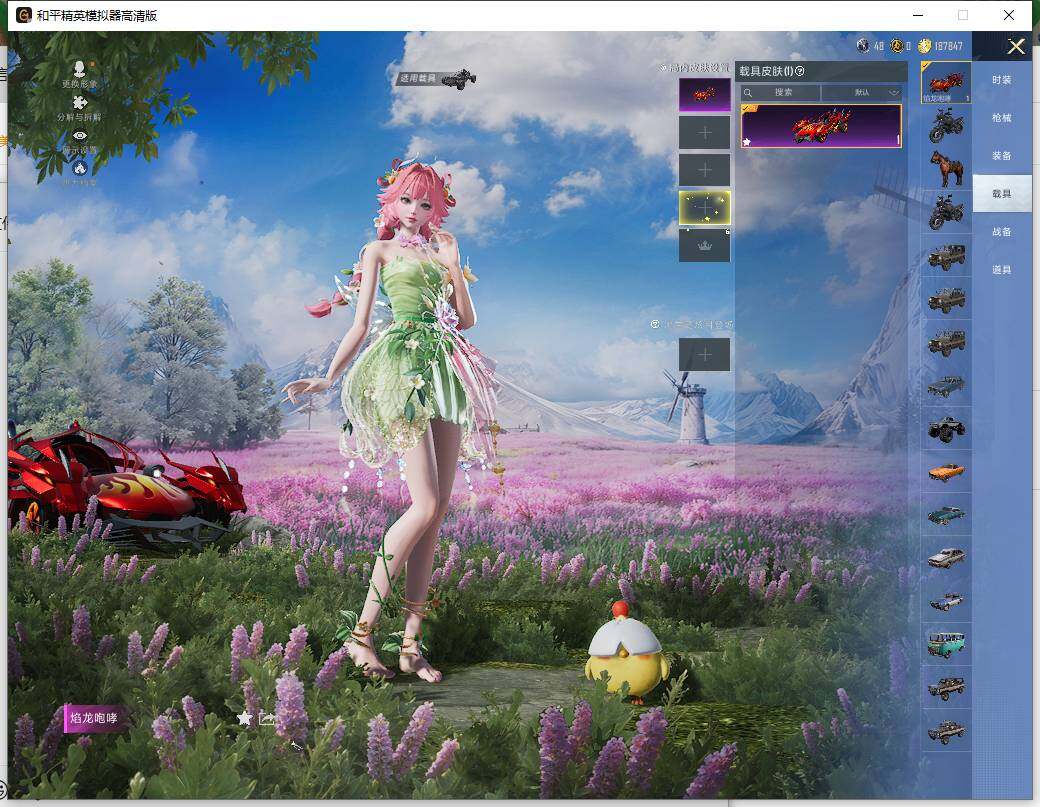Viewport: 1040px width, 807px height.
Task: Select the orange car in vehicle list
Action: [945, 471]
